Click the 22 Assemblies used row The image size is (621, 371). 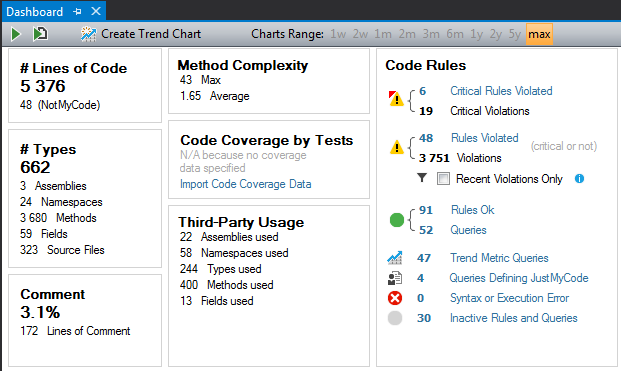coord(229,237)
